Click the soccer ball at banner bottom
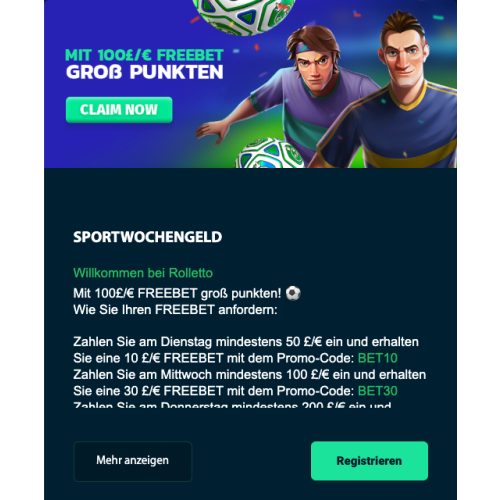Screen dimensions: 500x500 tap(269, 154)
